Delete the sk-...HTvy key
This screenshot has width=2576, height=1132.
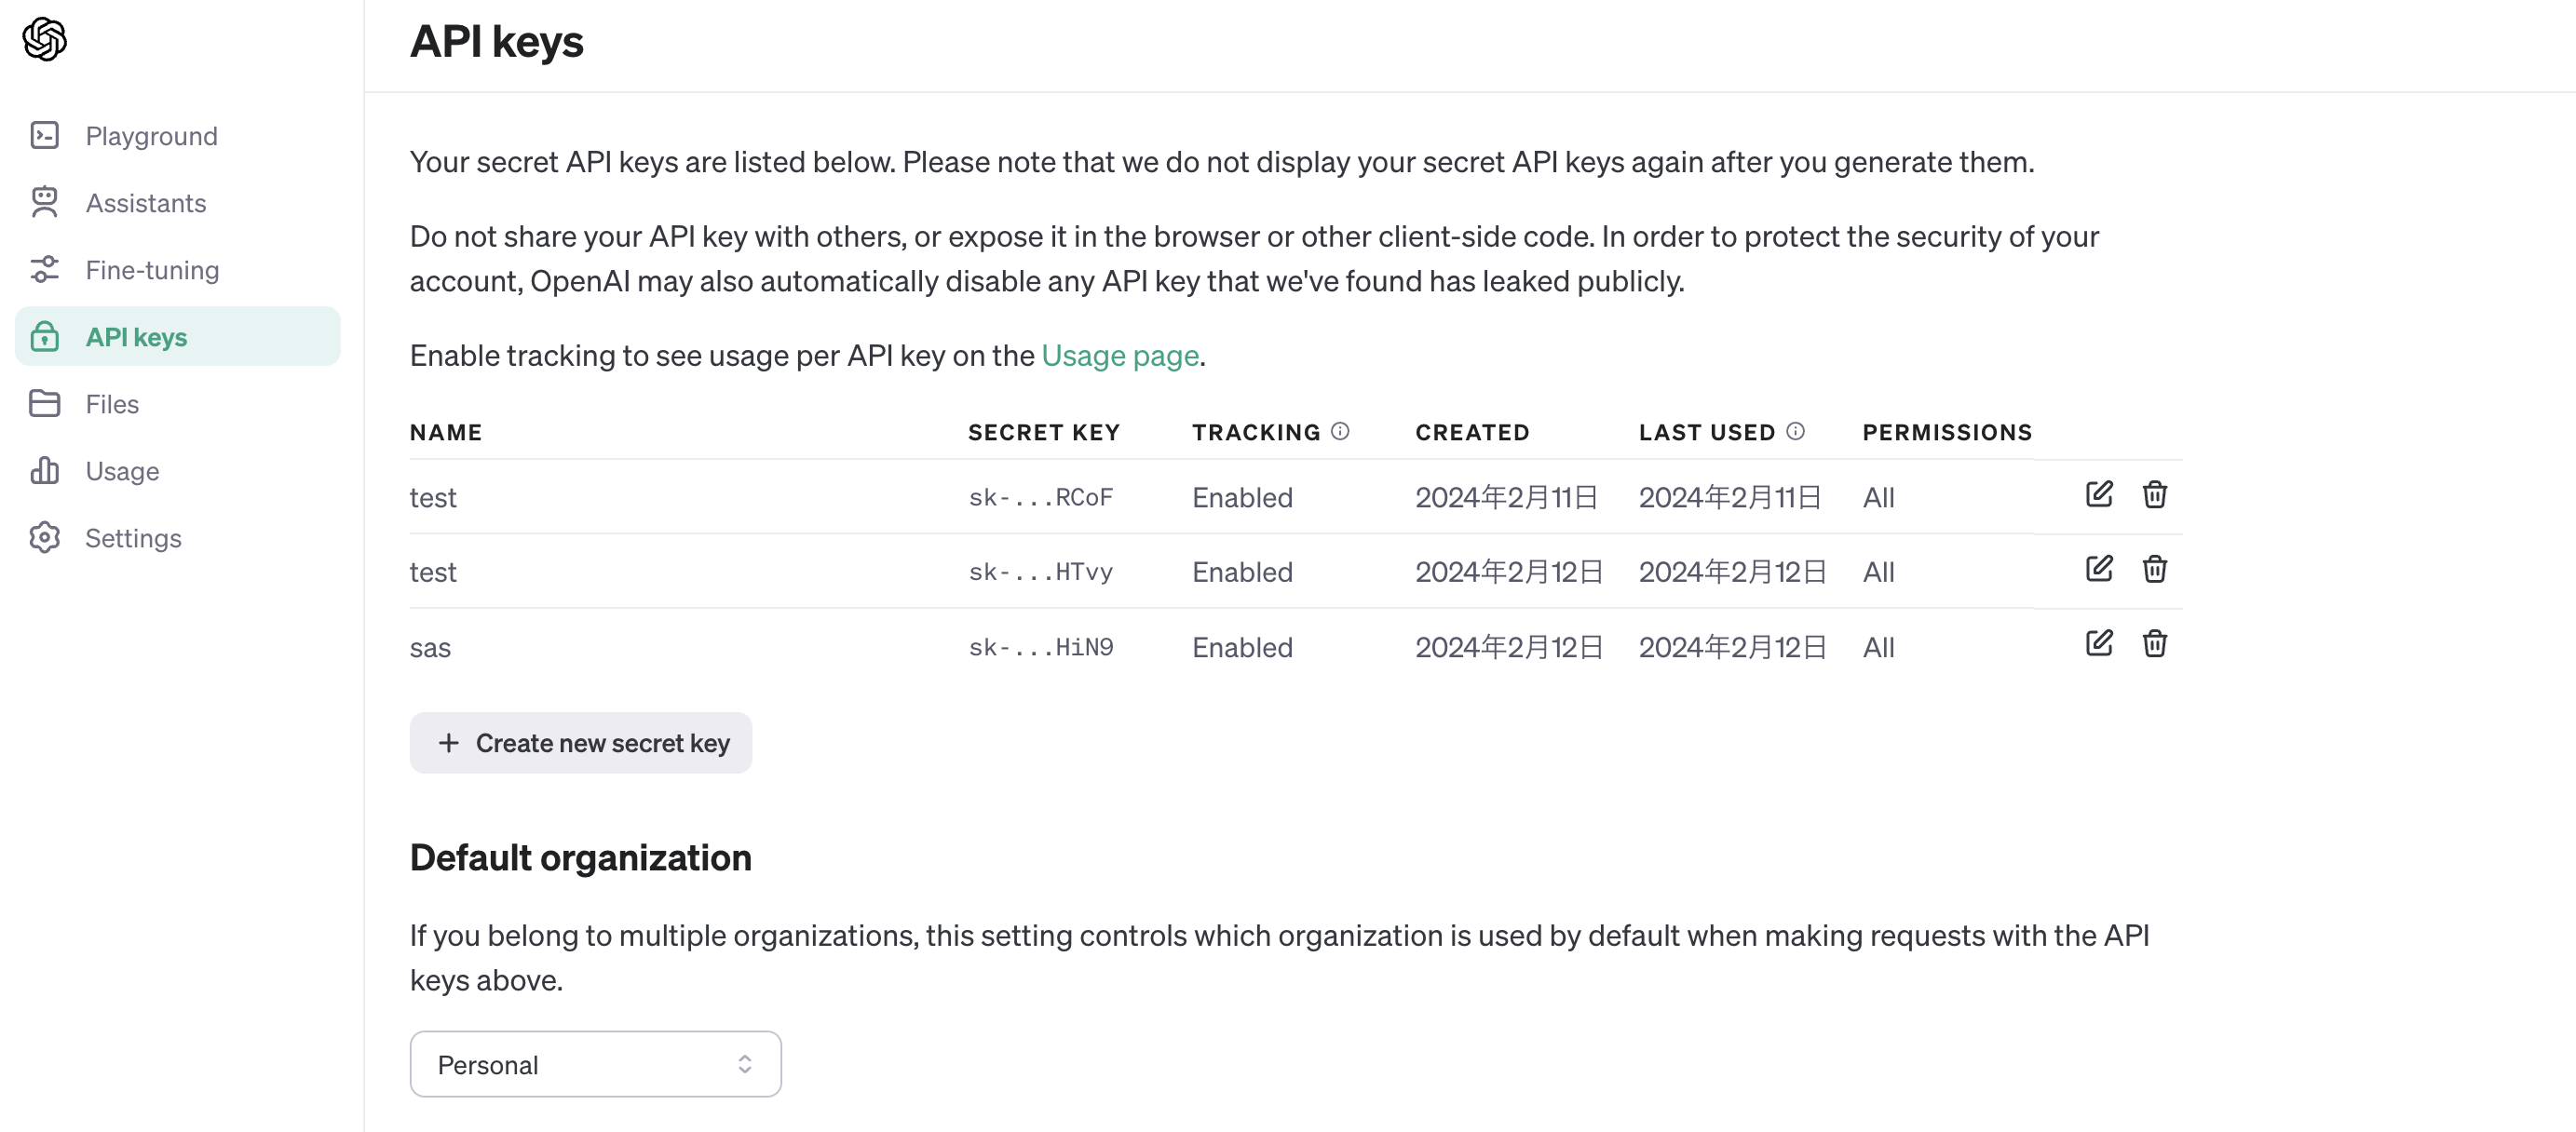tap(2154, 569)
